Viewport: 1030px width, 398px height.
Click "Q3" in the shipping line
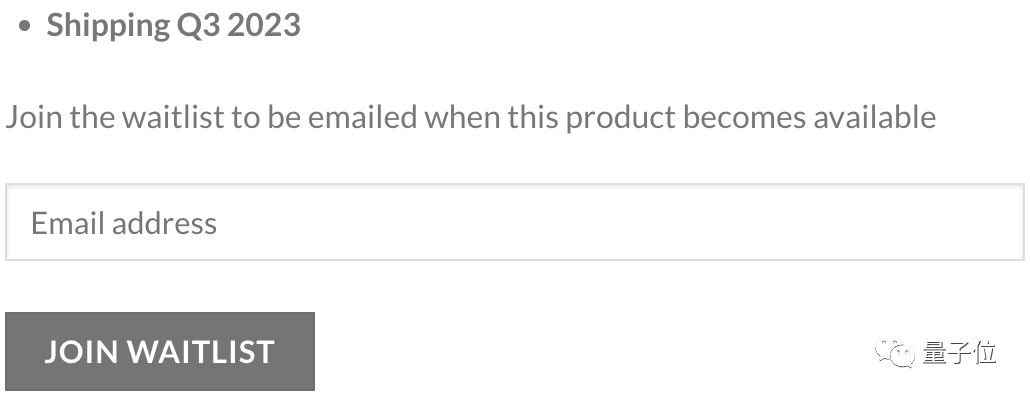click(x=199, y=26)
